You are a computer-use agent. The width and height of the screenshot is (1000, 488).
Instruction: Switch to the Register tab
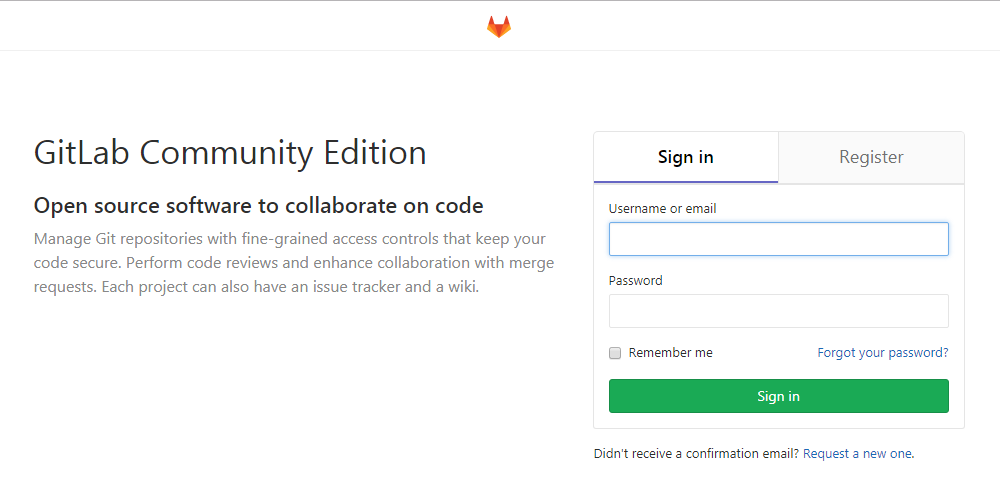[x=871, y=157]
